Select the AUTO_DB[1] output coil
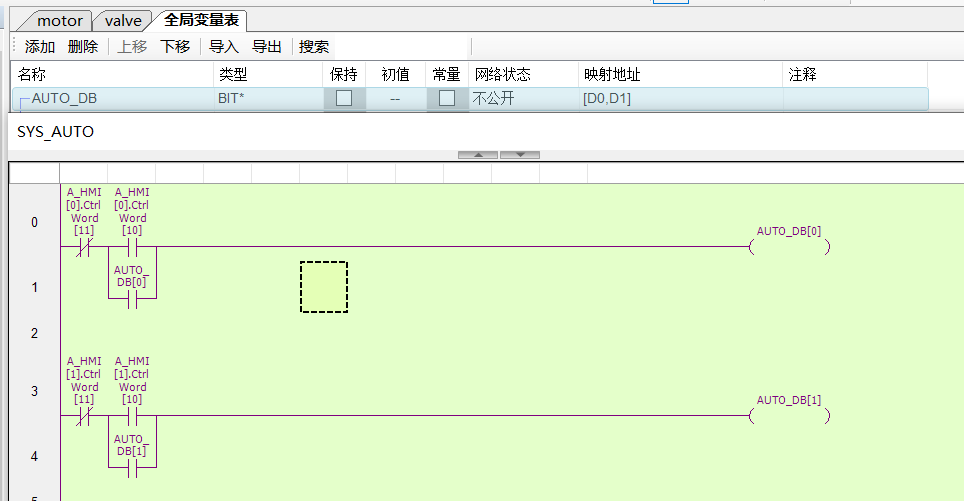 tap(789, 416)
